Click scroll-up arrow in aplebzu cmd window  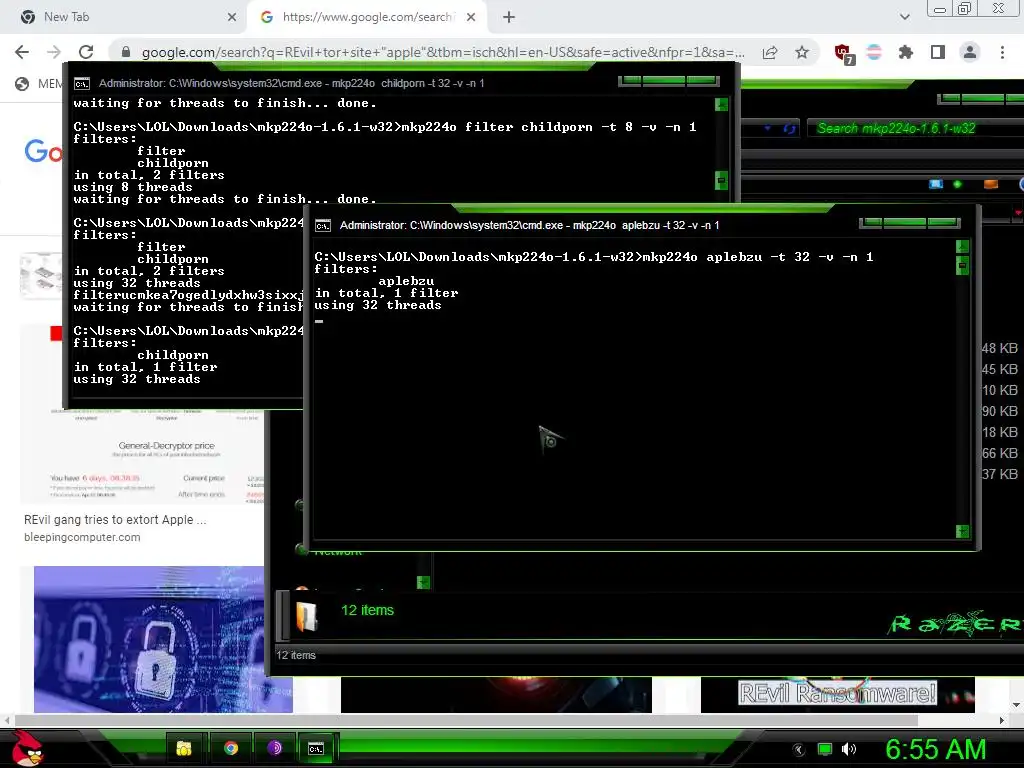tap(962, 246)
